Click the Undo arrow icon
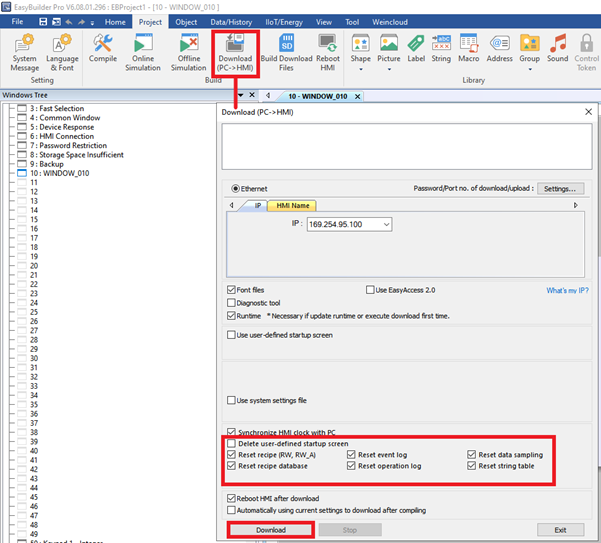Viewport: 601px width, 543px height. 69,22
